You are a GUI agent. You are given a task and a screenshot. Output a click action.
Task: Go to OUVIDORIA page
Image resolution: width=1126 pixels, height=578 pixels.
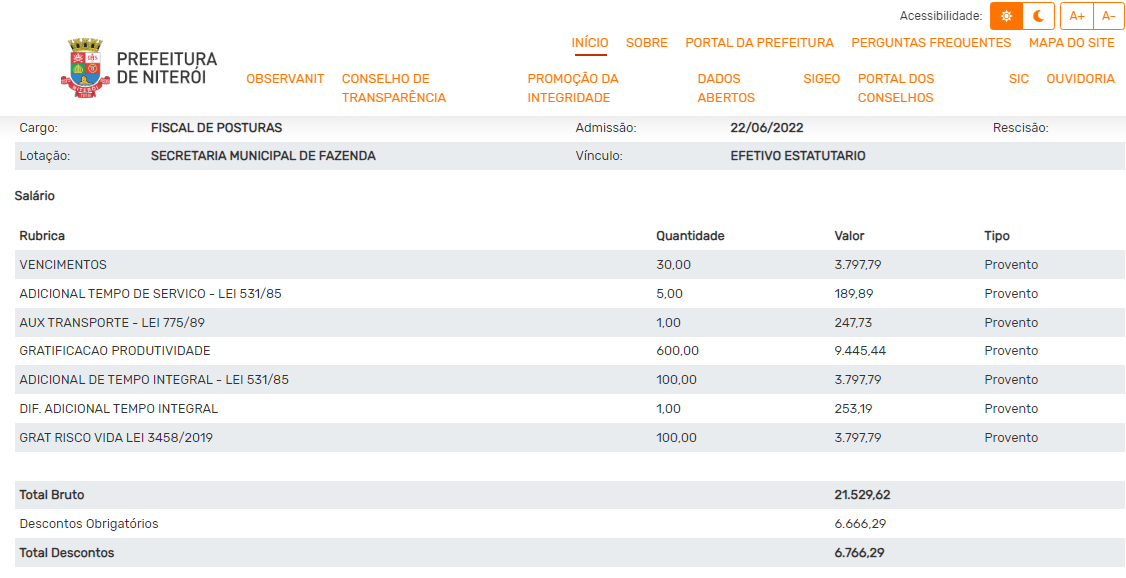tap(1080, 79)
